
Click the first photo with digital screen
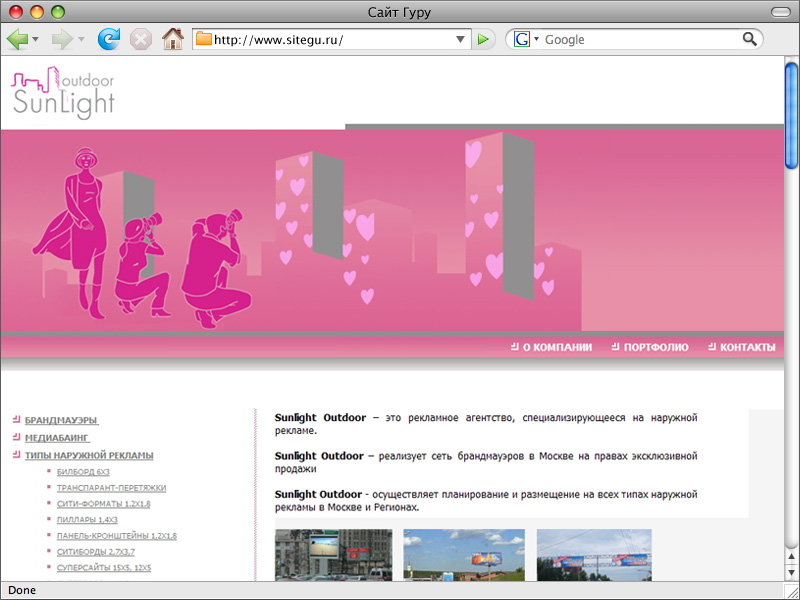pyautogui.click(x=334, y=555)
